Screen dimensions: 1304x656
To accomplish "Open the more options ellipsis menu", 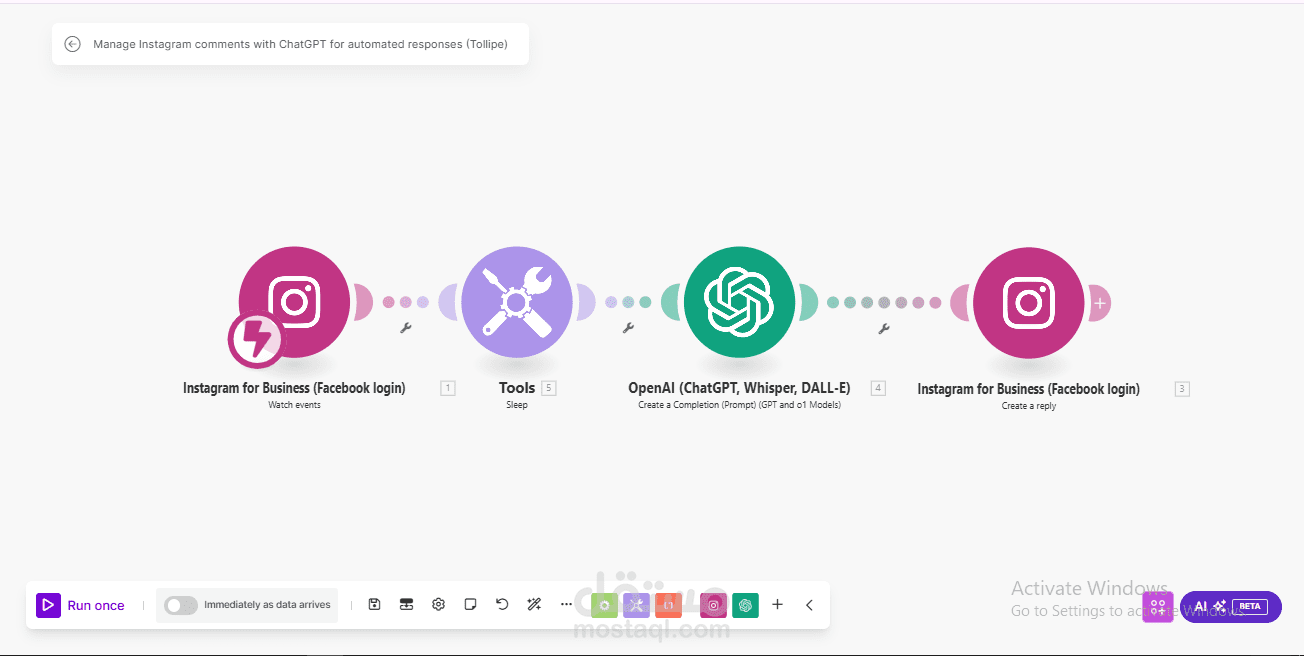I will pos(566,605).
